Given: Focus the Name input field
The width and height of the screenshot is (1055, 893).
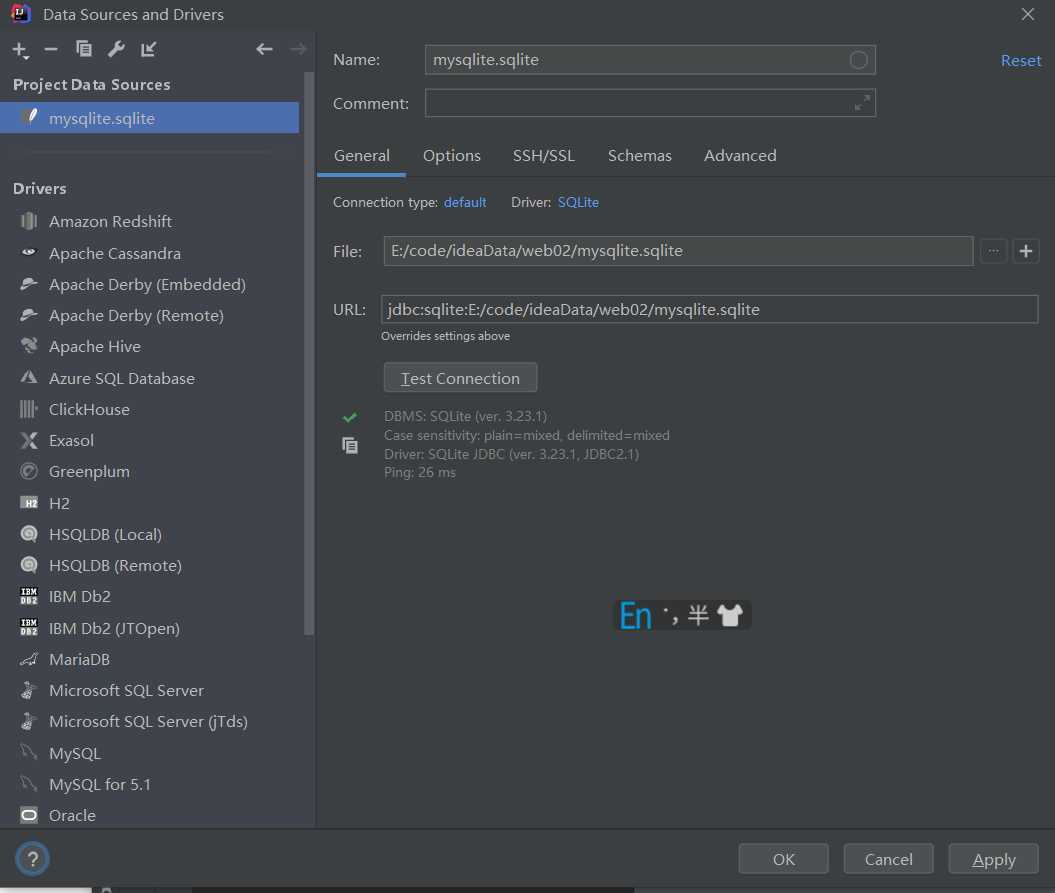Looking at the screenshot, I should tap(650, 60).
